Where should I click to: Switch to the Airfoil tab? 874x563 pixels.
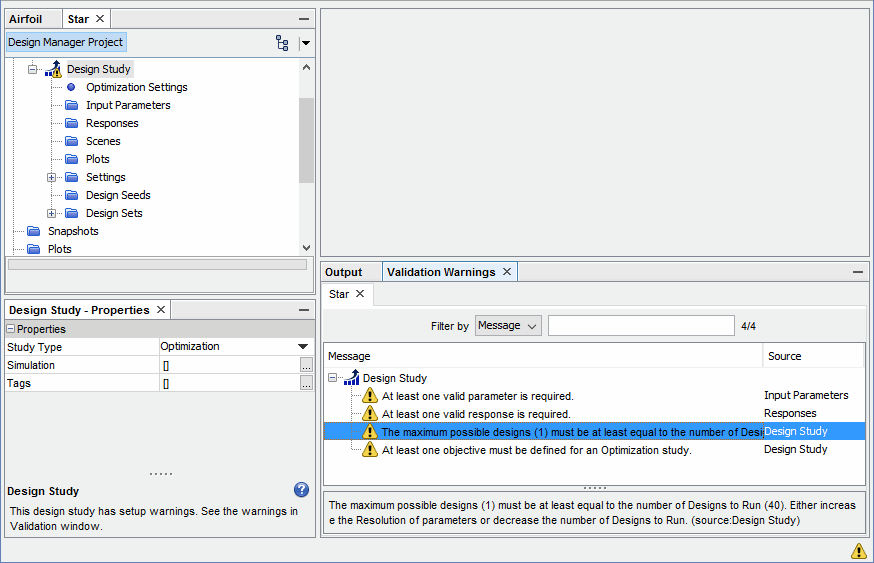[x=26, y=19]
